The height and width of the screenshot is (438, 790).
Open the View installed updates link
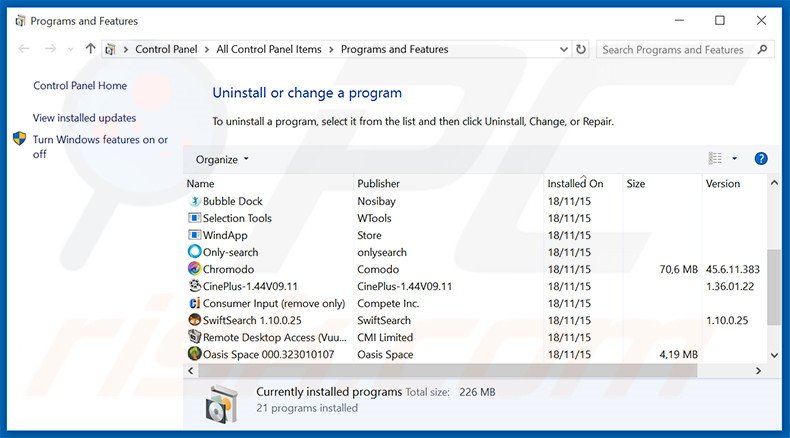point(85,118)
